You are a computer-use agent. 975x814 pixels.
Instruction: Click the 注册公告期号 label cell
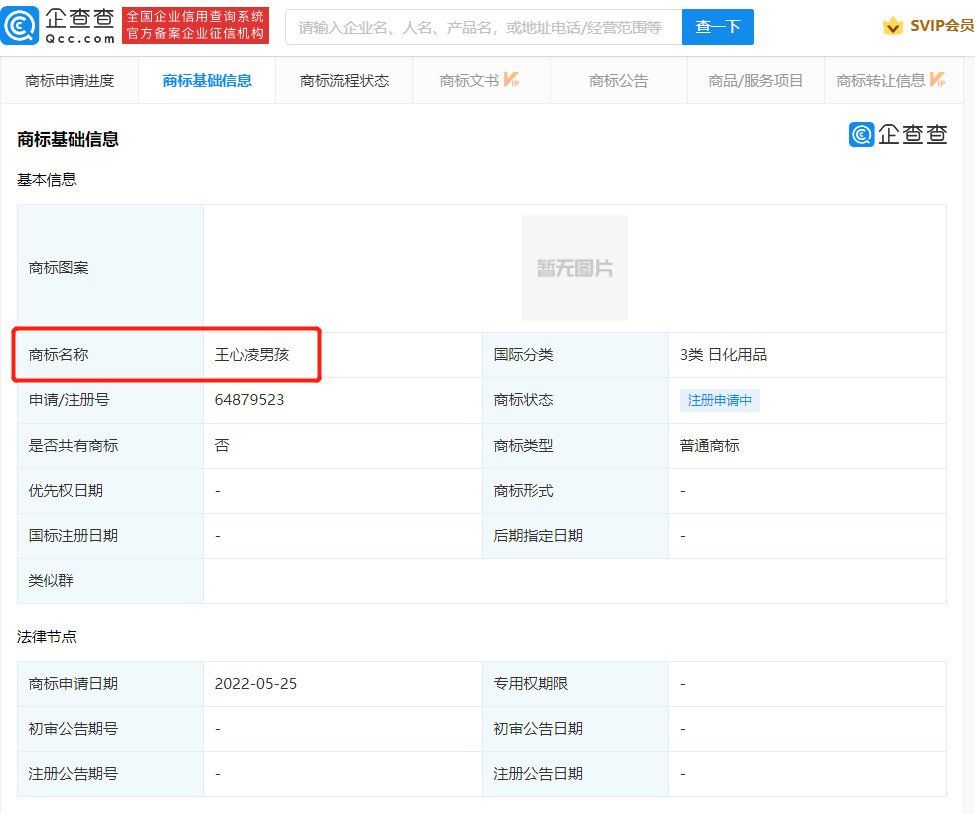click(110, 774)
